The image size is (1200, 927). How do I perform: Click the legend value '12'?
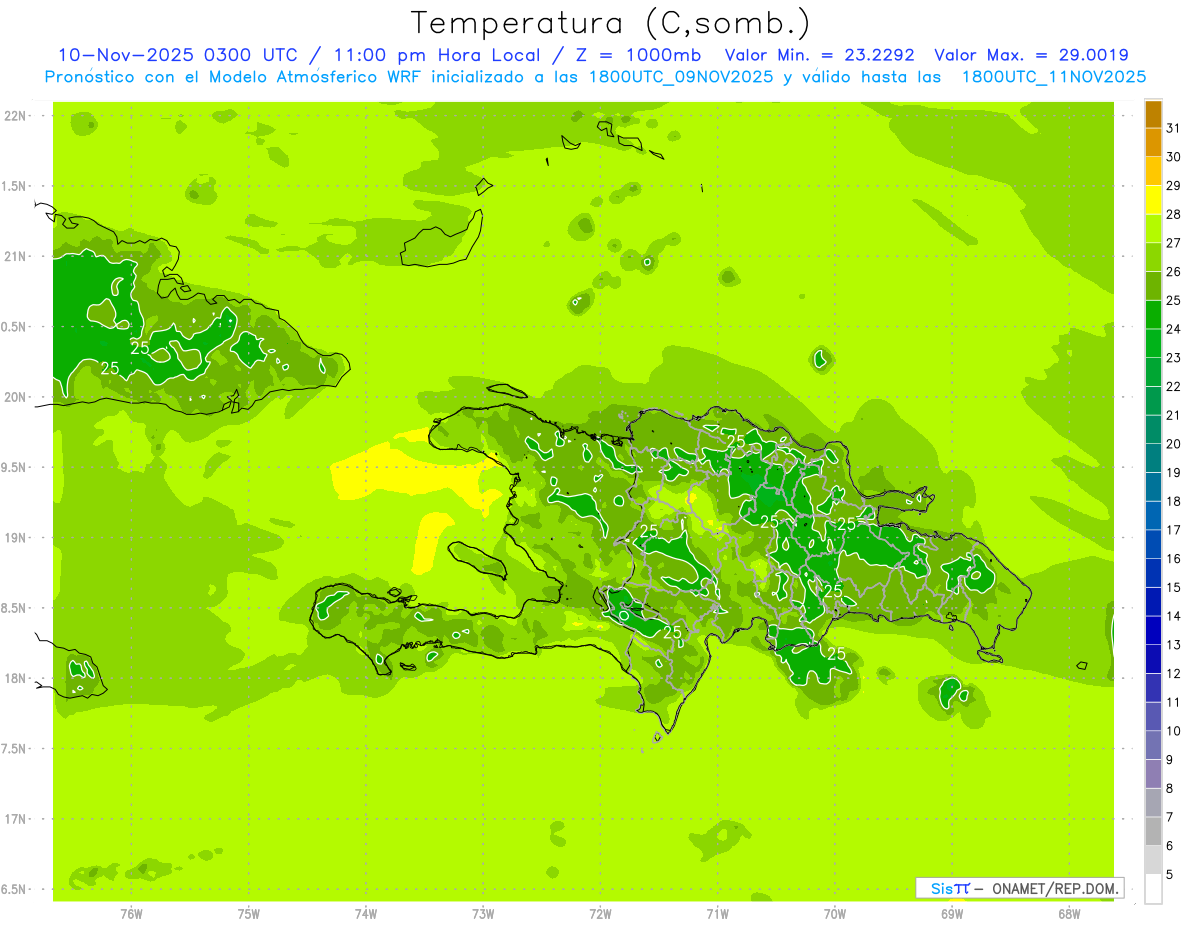tap(1174, 673)
